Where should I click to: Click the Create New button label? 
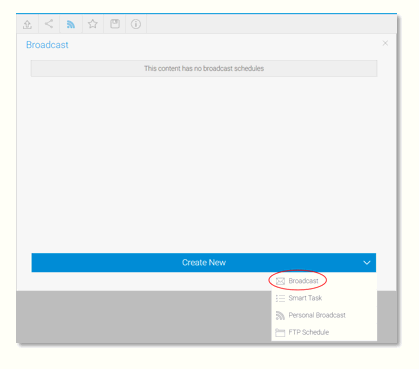click(204, 263)
